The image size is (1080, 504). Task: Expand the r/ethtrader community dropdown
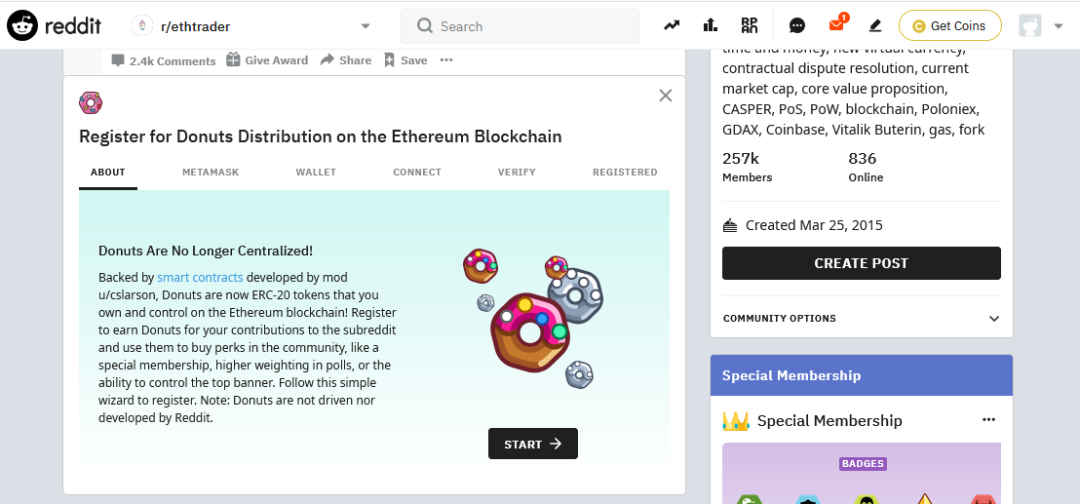pos(366,26)
